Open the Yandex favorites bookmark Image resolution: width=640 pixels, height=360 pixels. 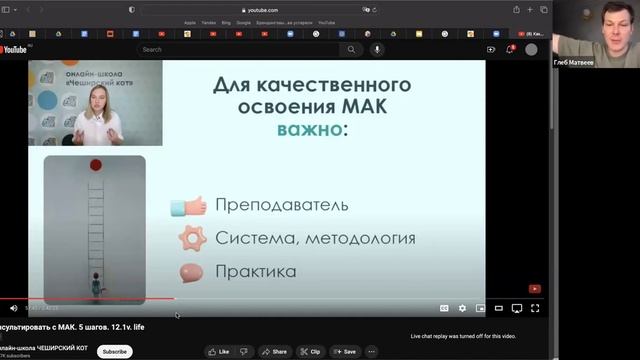(209, 23)
